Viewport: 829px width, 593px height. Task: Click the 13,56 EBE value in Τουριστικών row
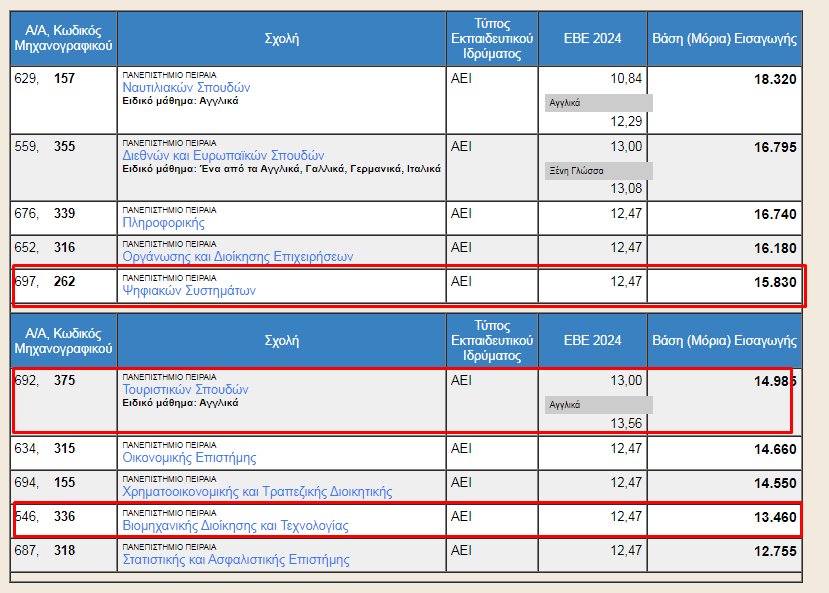tap(626, 423)
